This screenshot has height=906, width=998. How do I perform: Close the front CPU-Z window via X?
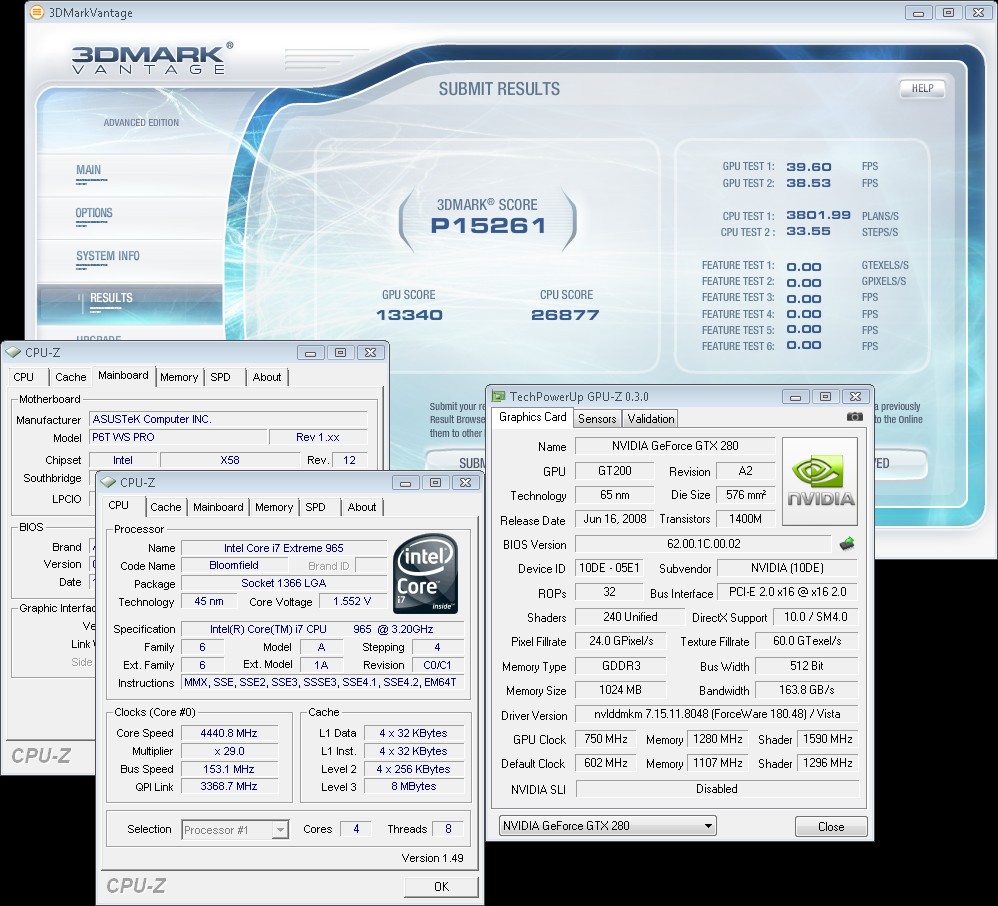[465, 483]
